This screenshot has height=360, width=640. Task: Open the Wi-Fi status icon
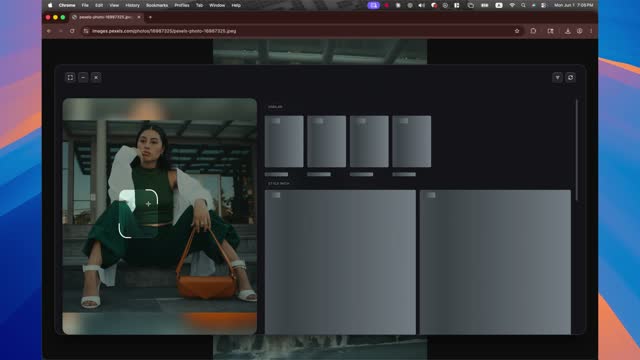(x=512, y=5)
